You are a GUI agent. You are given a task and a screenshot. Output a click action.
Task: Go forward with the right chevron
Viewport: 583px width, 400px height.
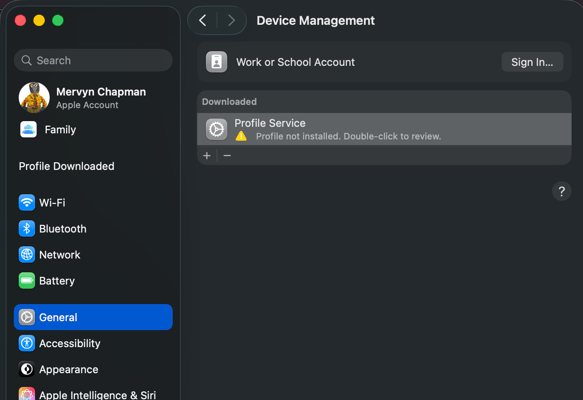coord(231,20)
